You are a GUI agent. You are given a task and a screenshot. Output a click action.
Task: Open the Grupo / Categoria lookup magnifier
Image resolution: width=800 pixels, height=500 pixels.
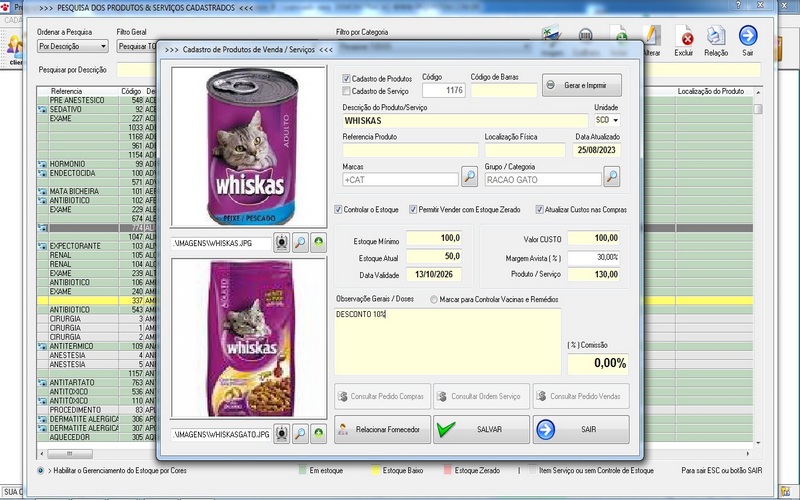point(611,178)
